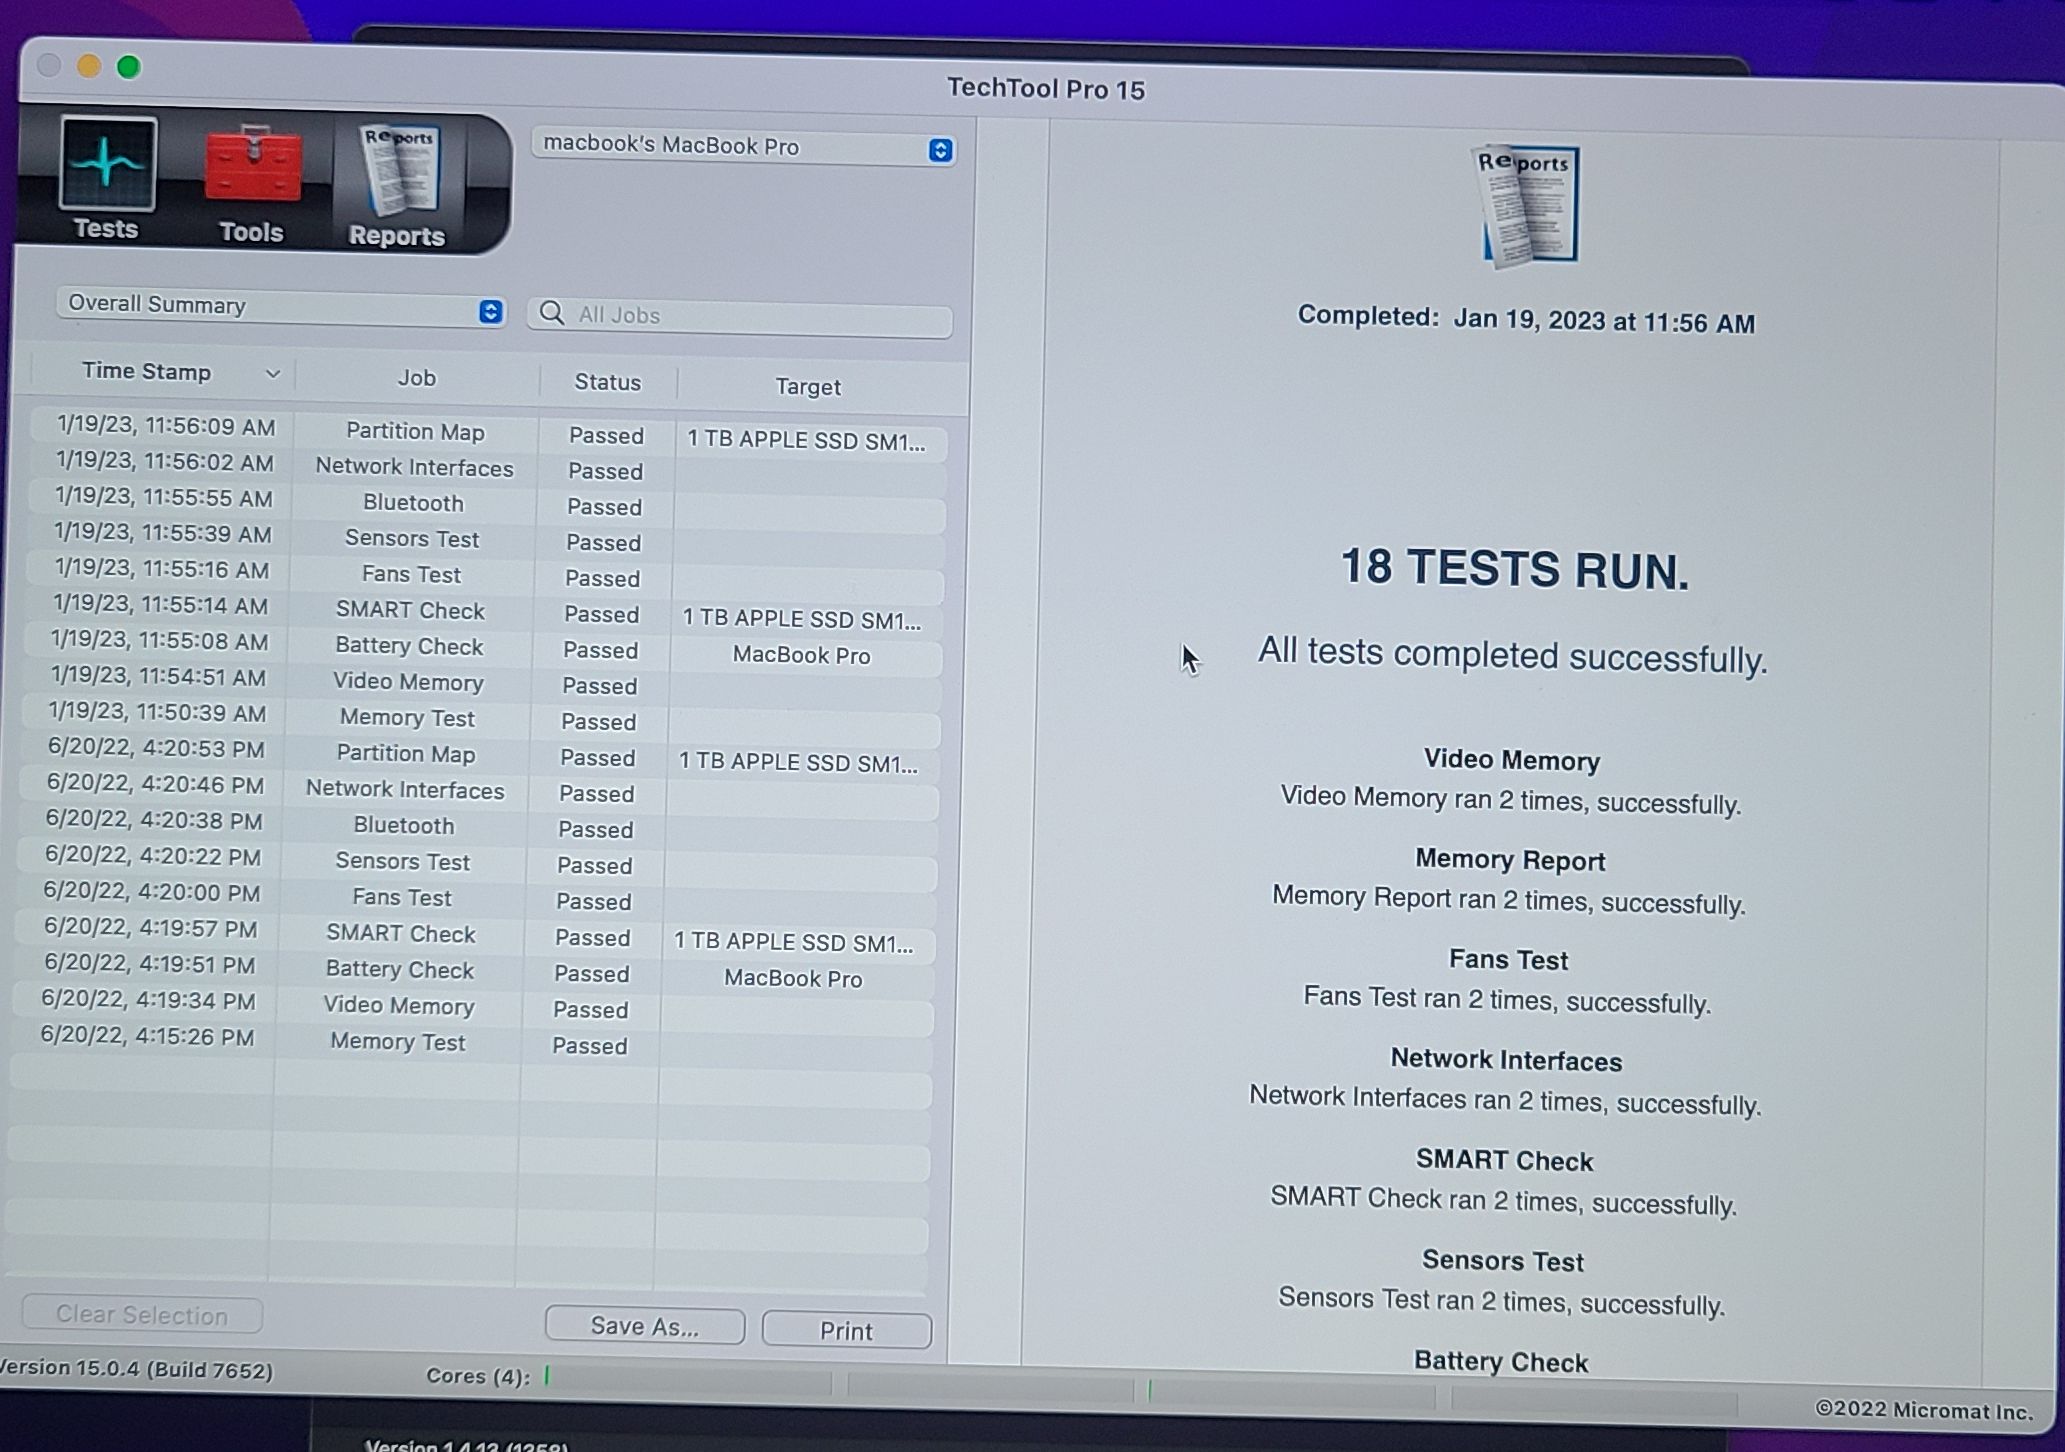The height and width of the screenshot is (1452, 2065).
Task: Click the Cores activity meter bar
Action: point(690,1380)
